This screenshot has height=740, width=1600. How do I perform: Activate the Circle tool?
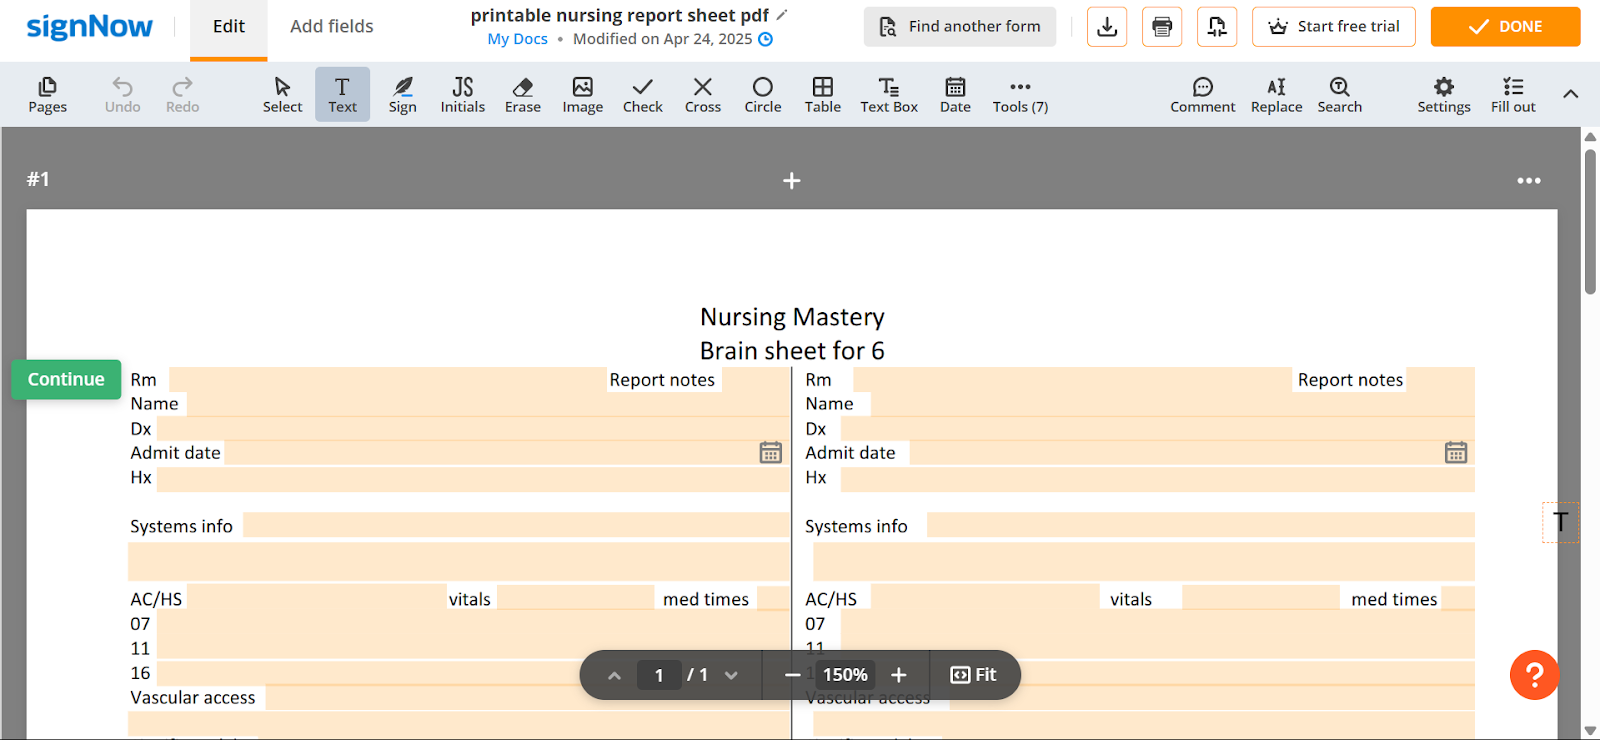click(762, 95)
